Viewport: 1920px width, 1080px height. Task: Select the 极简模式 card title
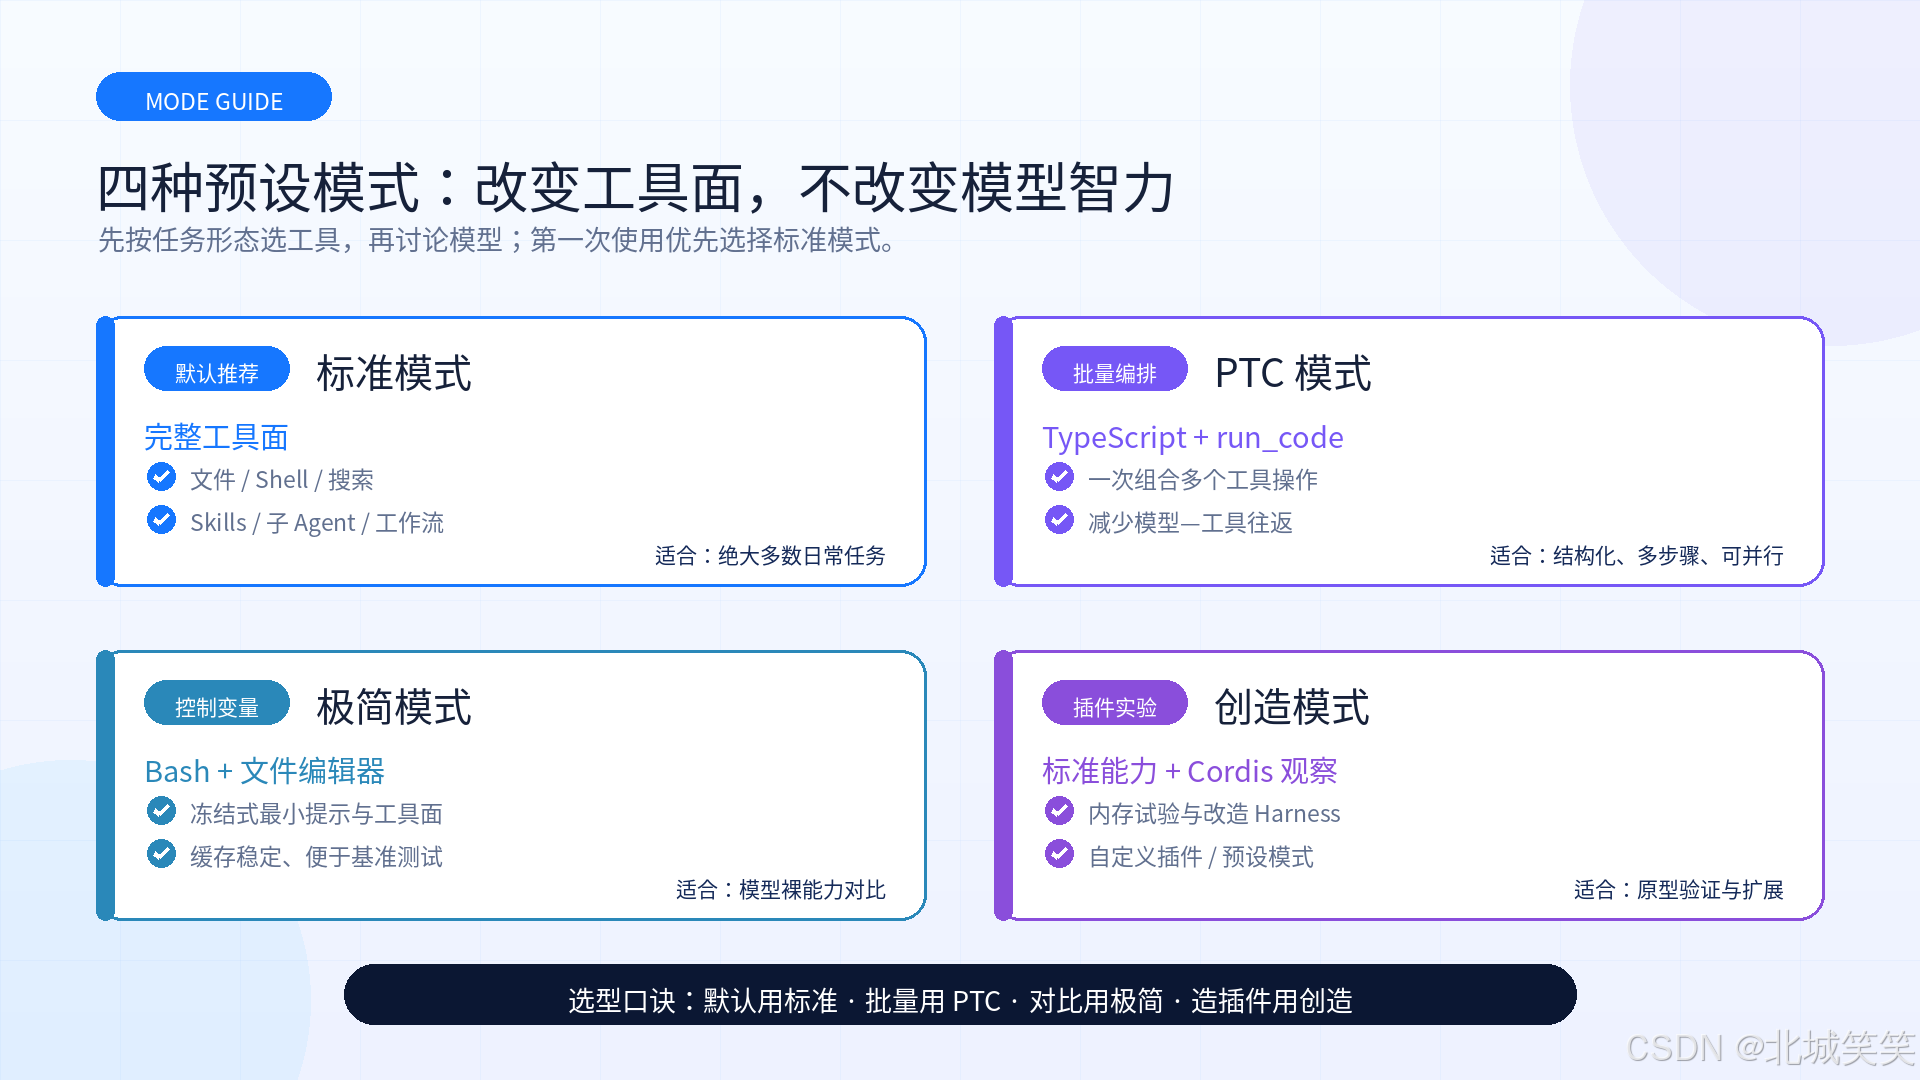pos(394,707)
